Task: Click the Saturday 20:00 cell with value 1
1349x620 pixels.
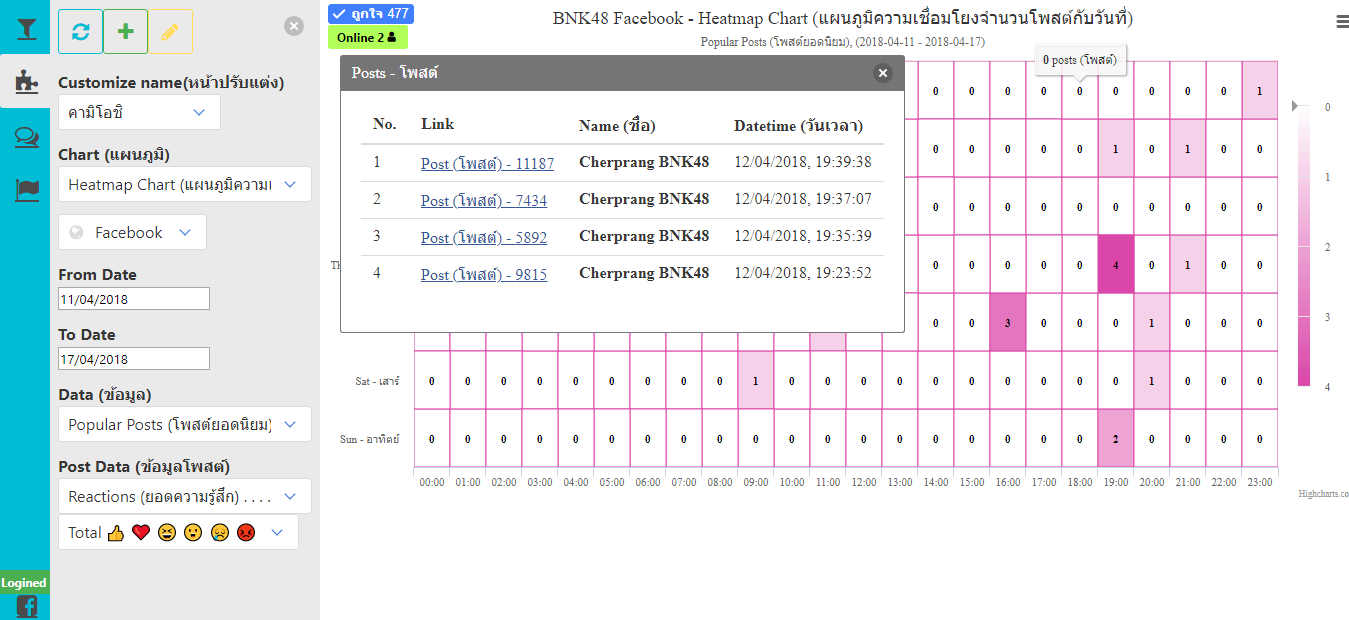Action: (1151, 381)
